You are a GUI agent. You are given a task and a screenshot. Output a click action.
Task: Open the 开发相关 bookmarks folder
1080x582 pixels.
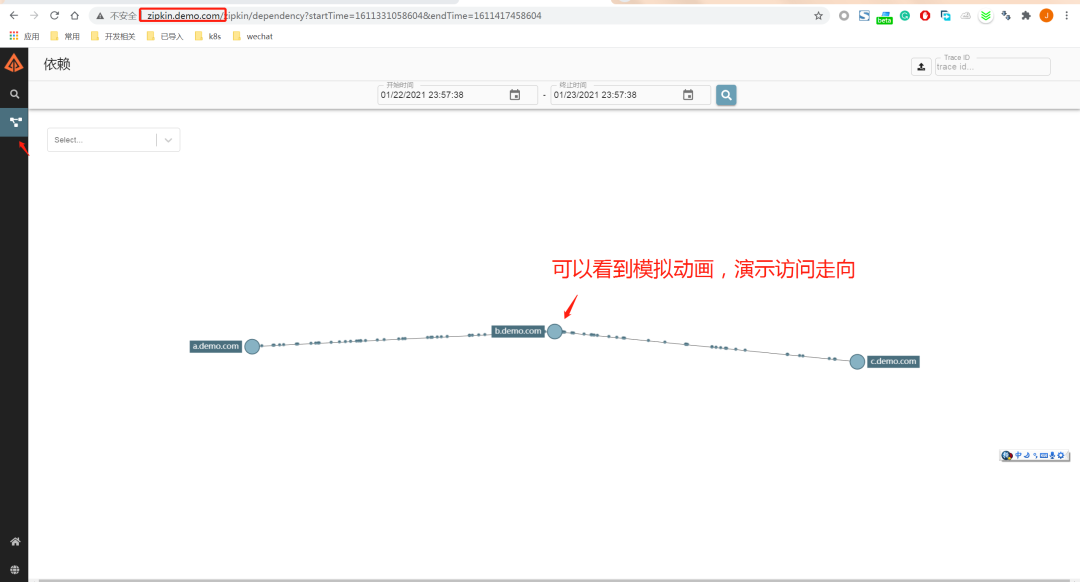(117, 36)
